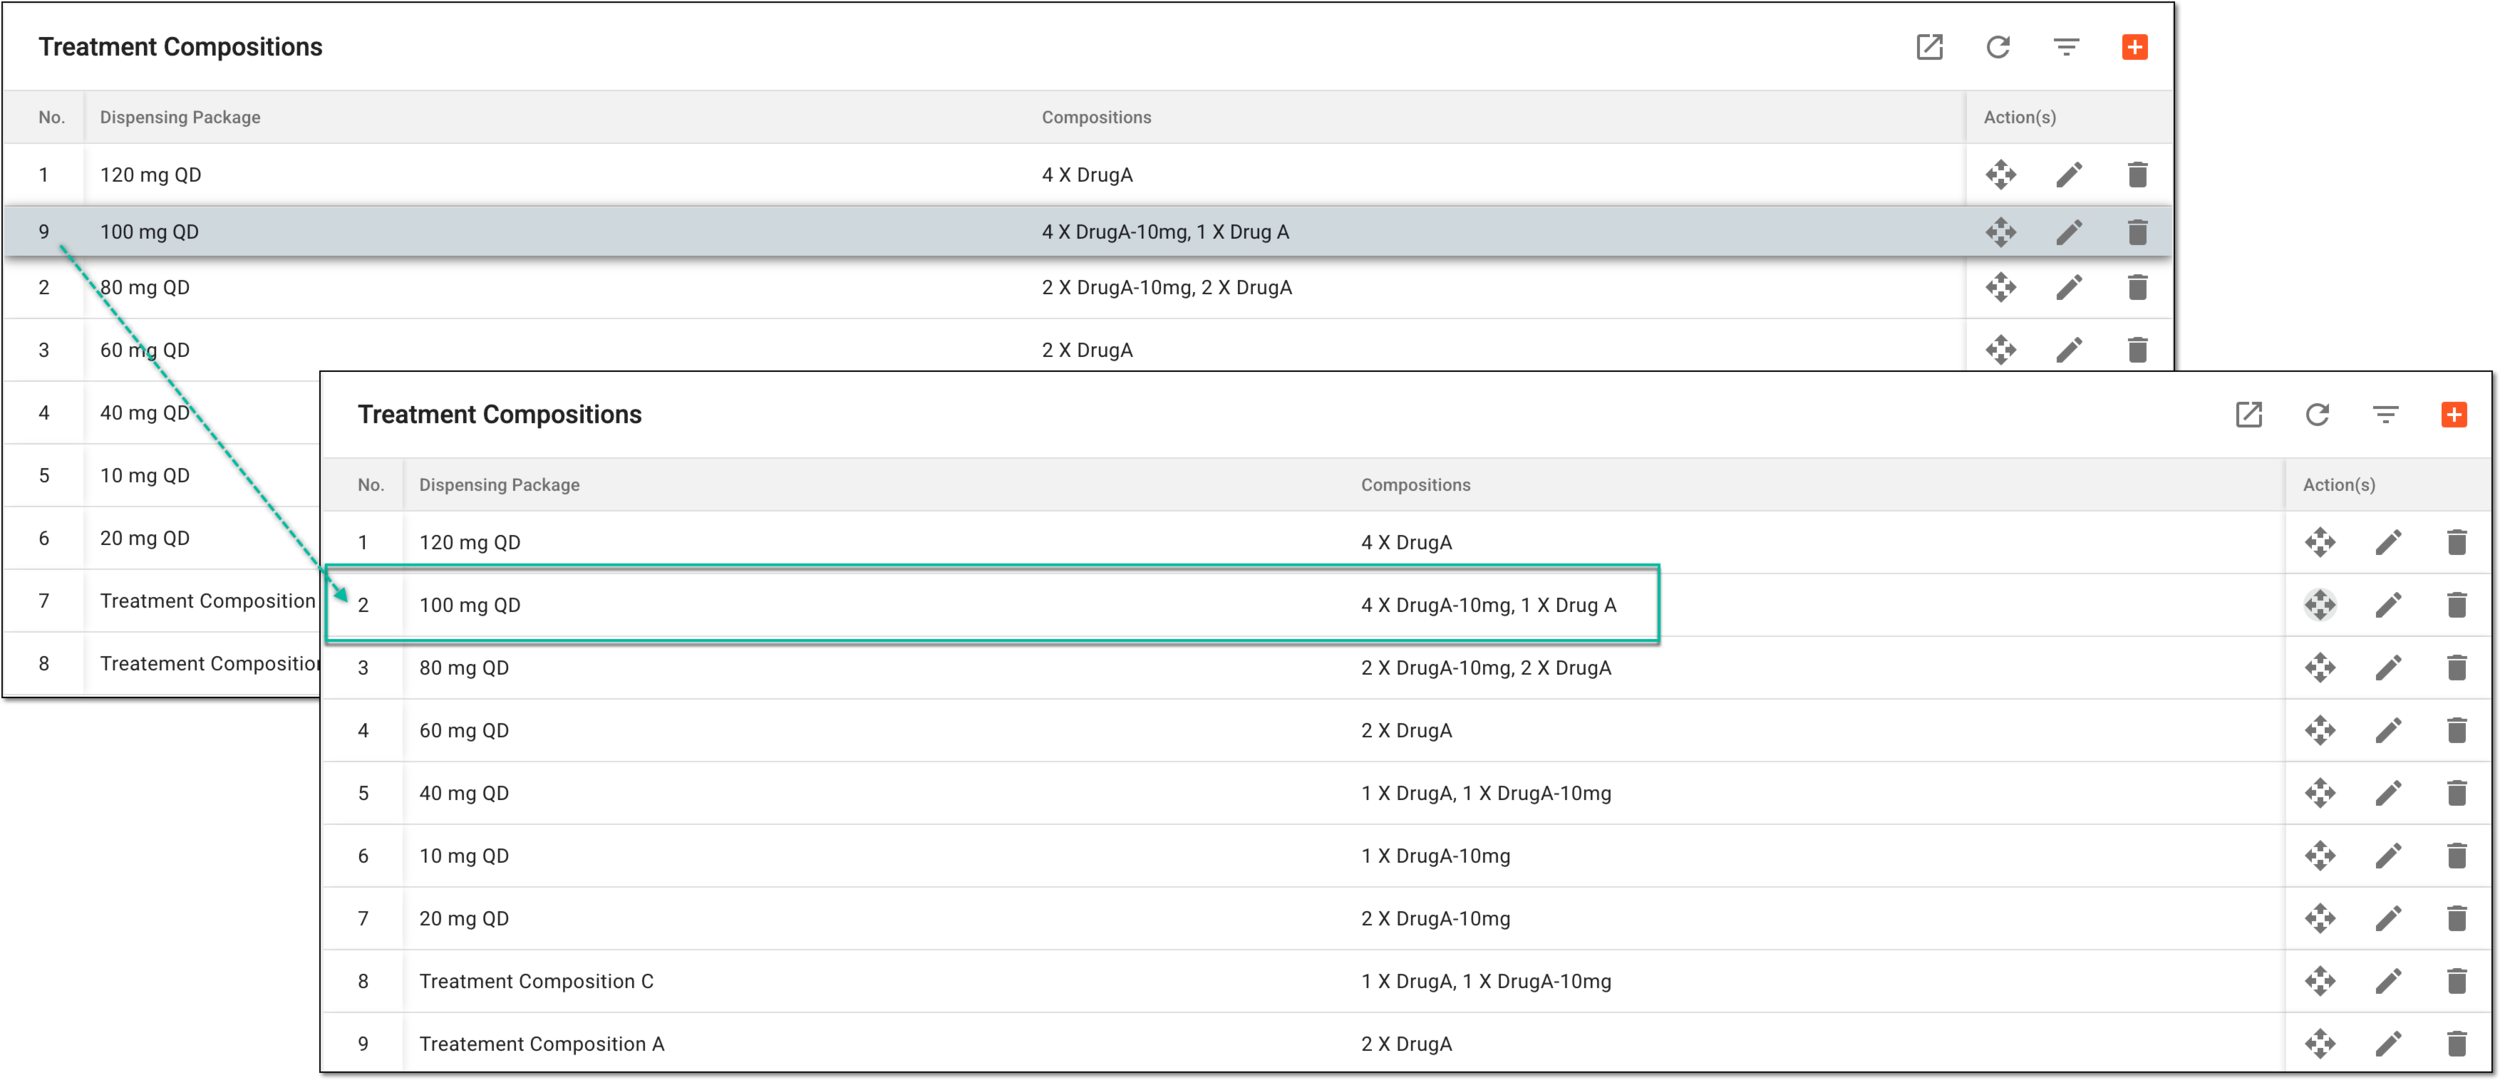Delete the 4 X DrugA row in back panel

[2138, 175]
